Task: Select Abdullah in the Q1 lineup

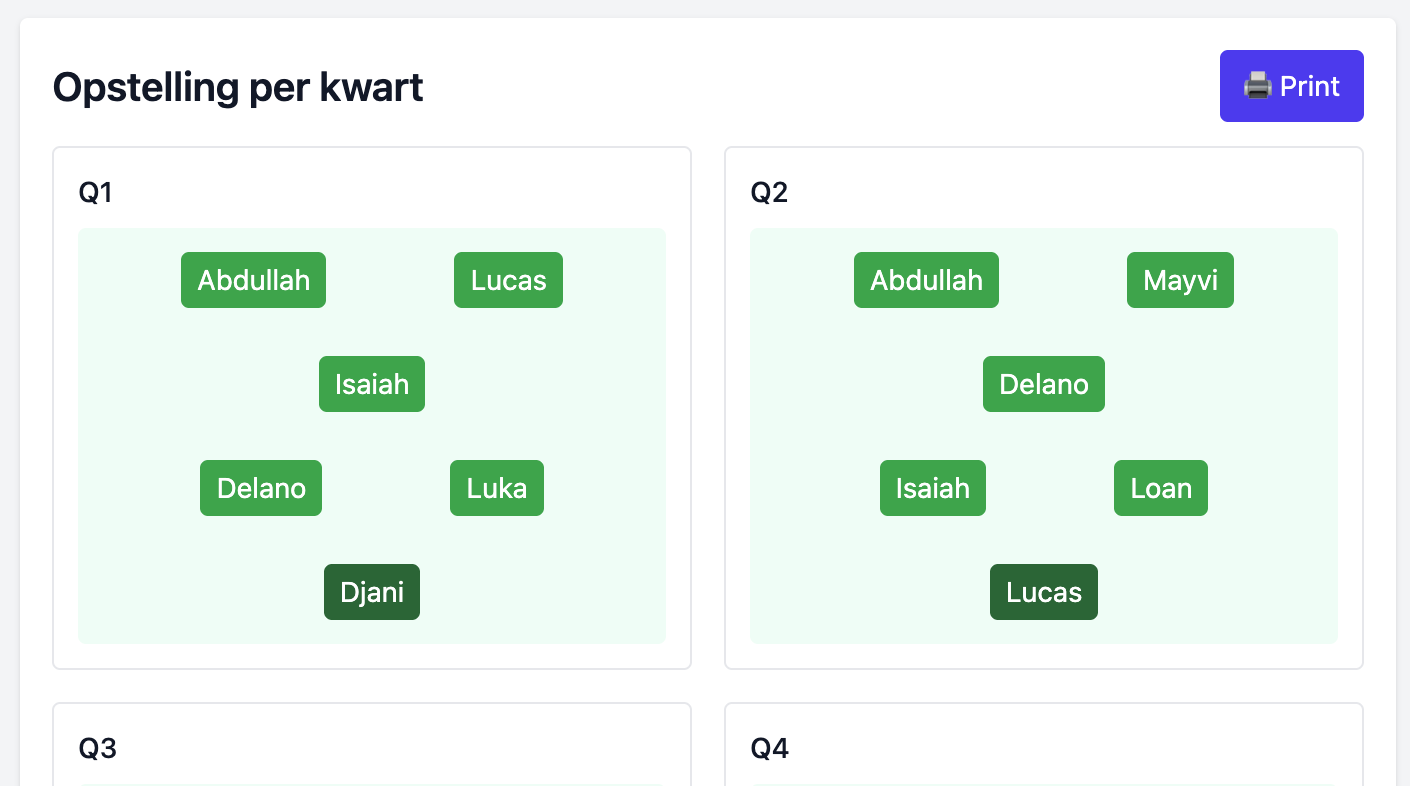Action: pos(253,280)
